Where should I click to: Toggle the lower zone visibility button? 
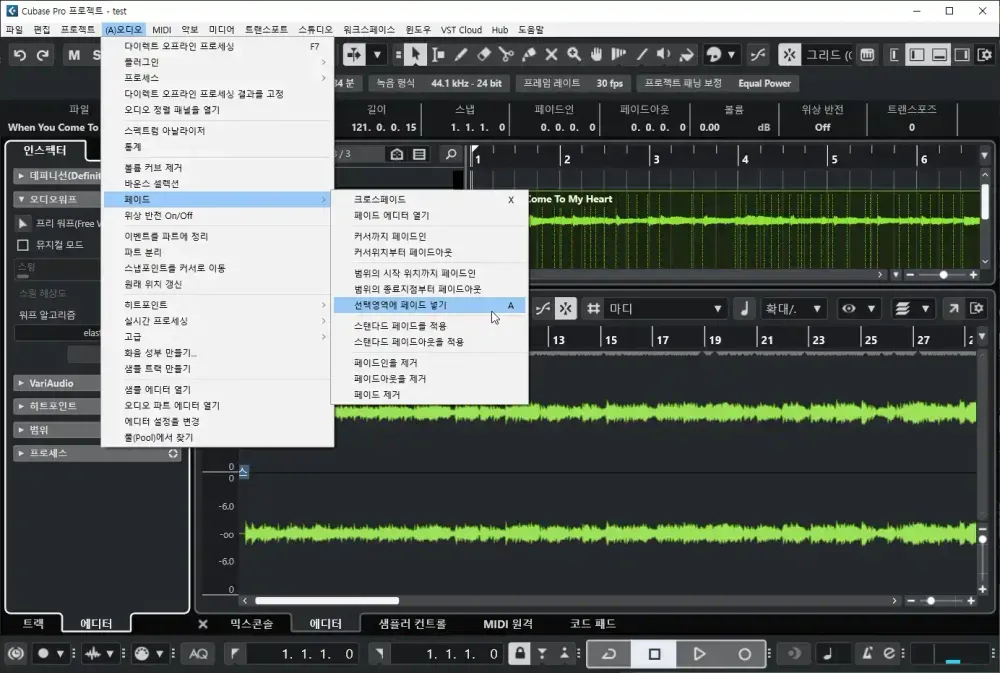coord(939,55)
